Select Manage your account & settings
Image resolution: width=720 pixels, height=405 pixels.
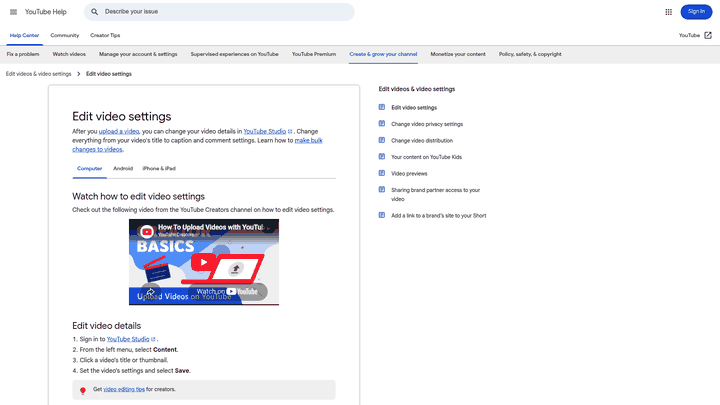138,54
